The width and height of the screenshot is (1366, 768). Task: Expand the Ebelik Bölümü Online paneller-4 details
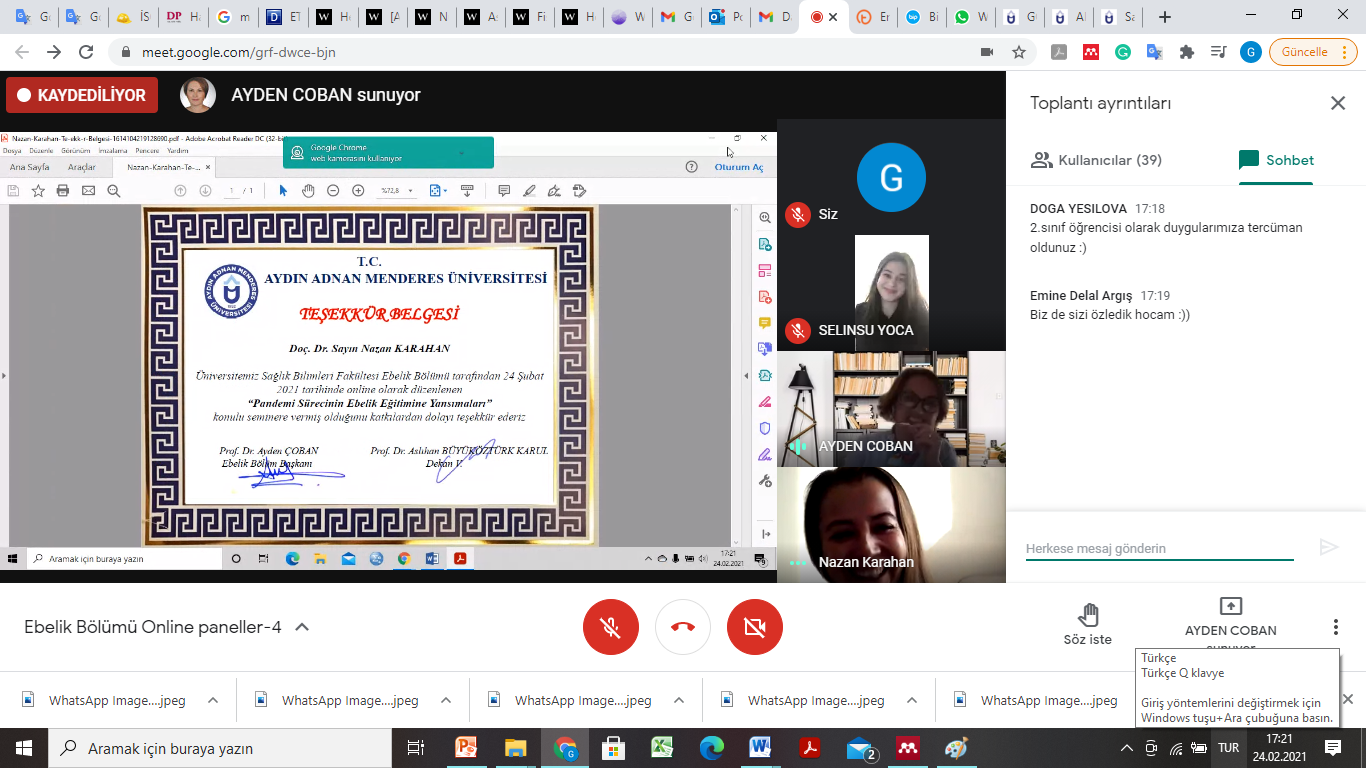tap(302, 627)
